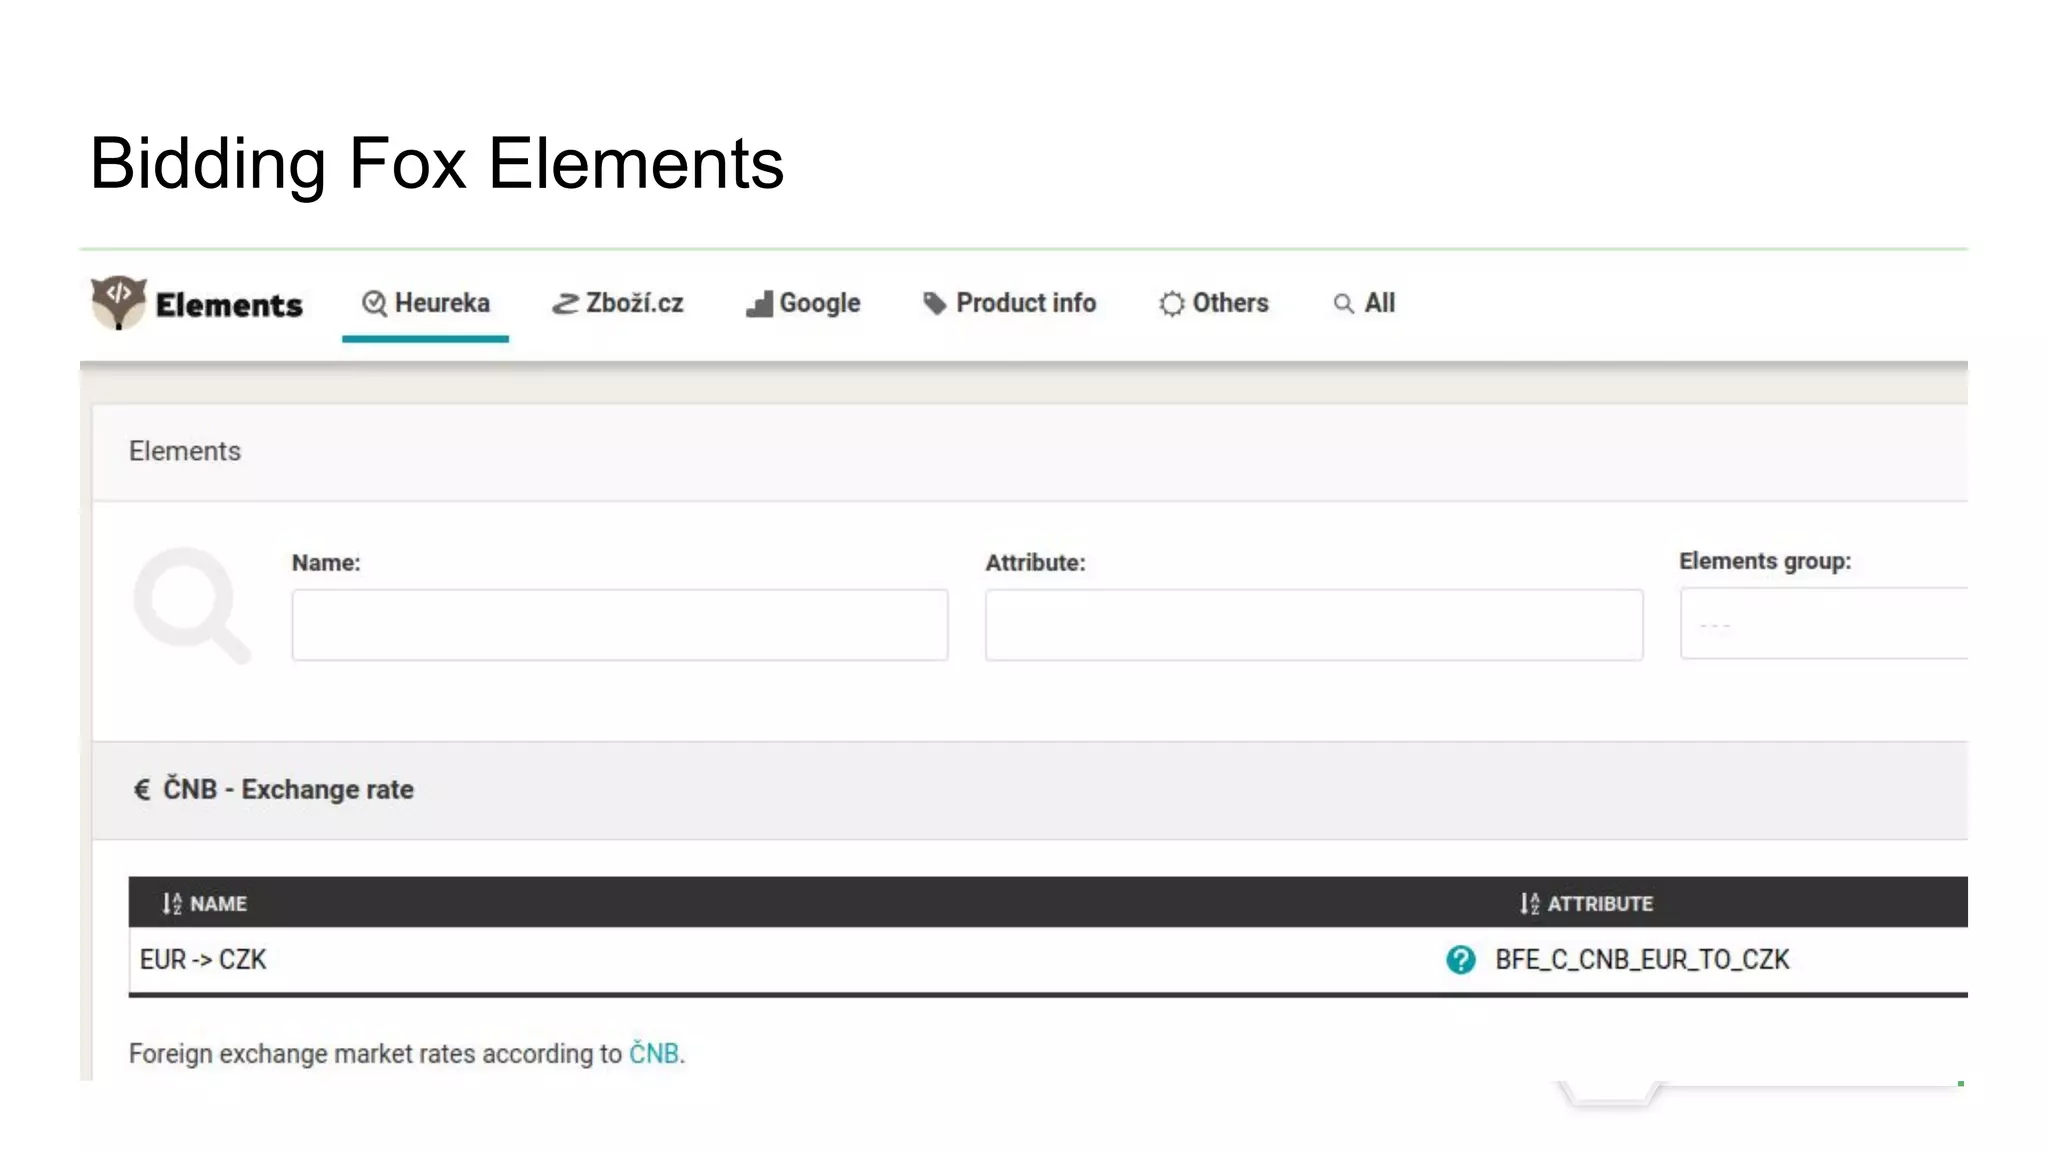Open the Google tab
This screenshot has height=1152, width=2048.
tap(803, 303)
